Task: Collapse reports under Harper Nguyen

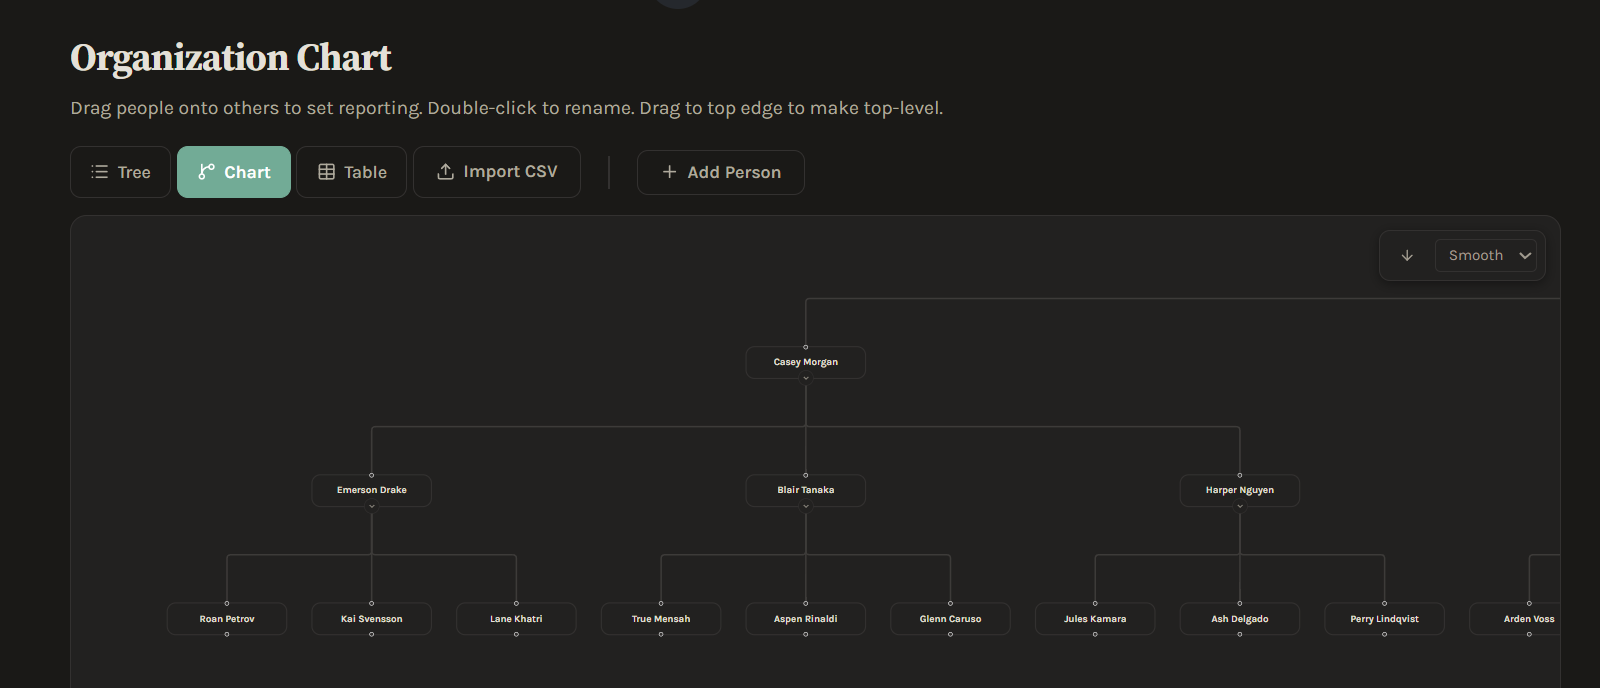Action: 1240,506
